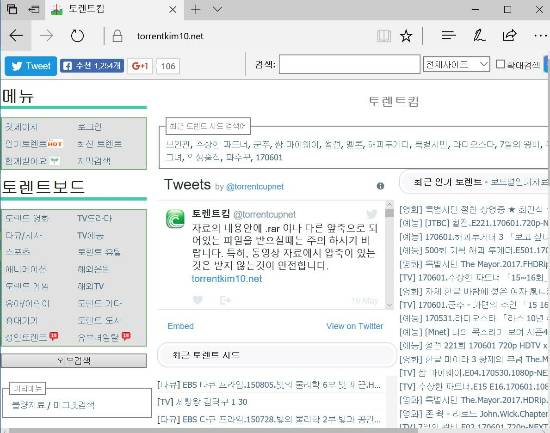Click the 106 share count box

coord(168,66)
